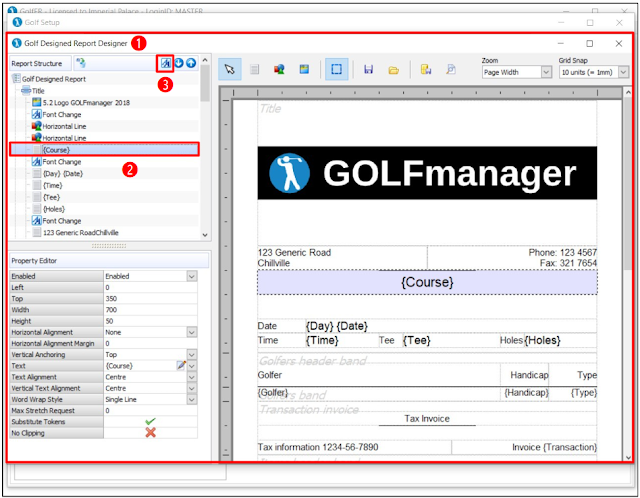The height and width of the screenshot is (498, 640).
Task: Click the Property Editor panel header
Action: tap(109, 260)
